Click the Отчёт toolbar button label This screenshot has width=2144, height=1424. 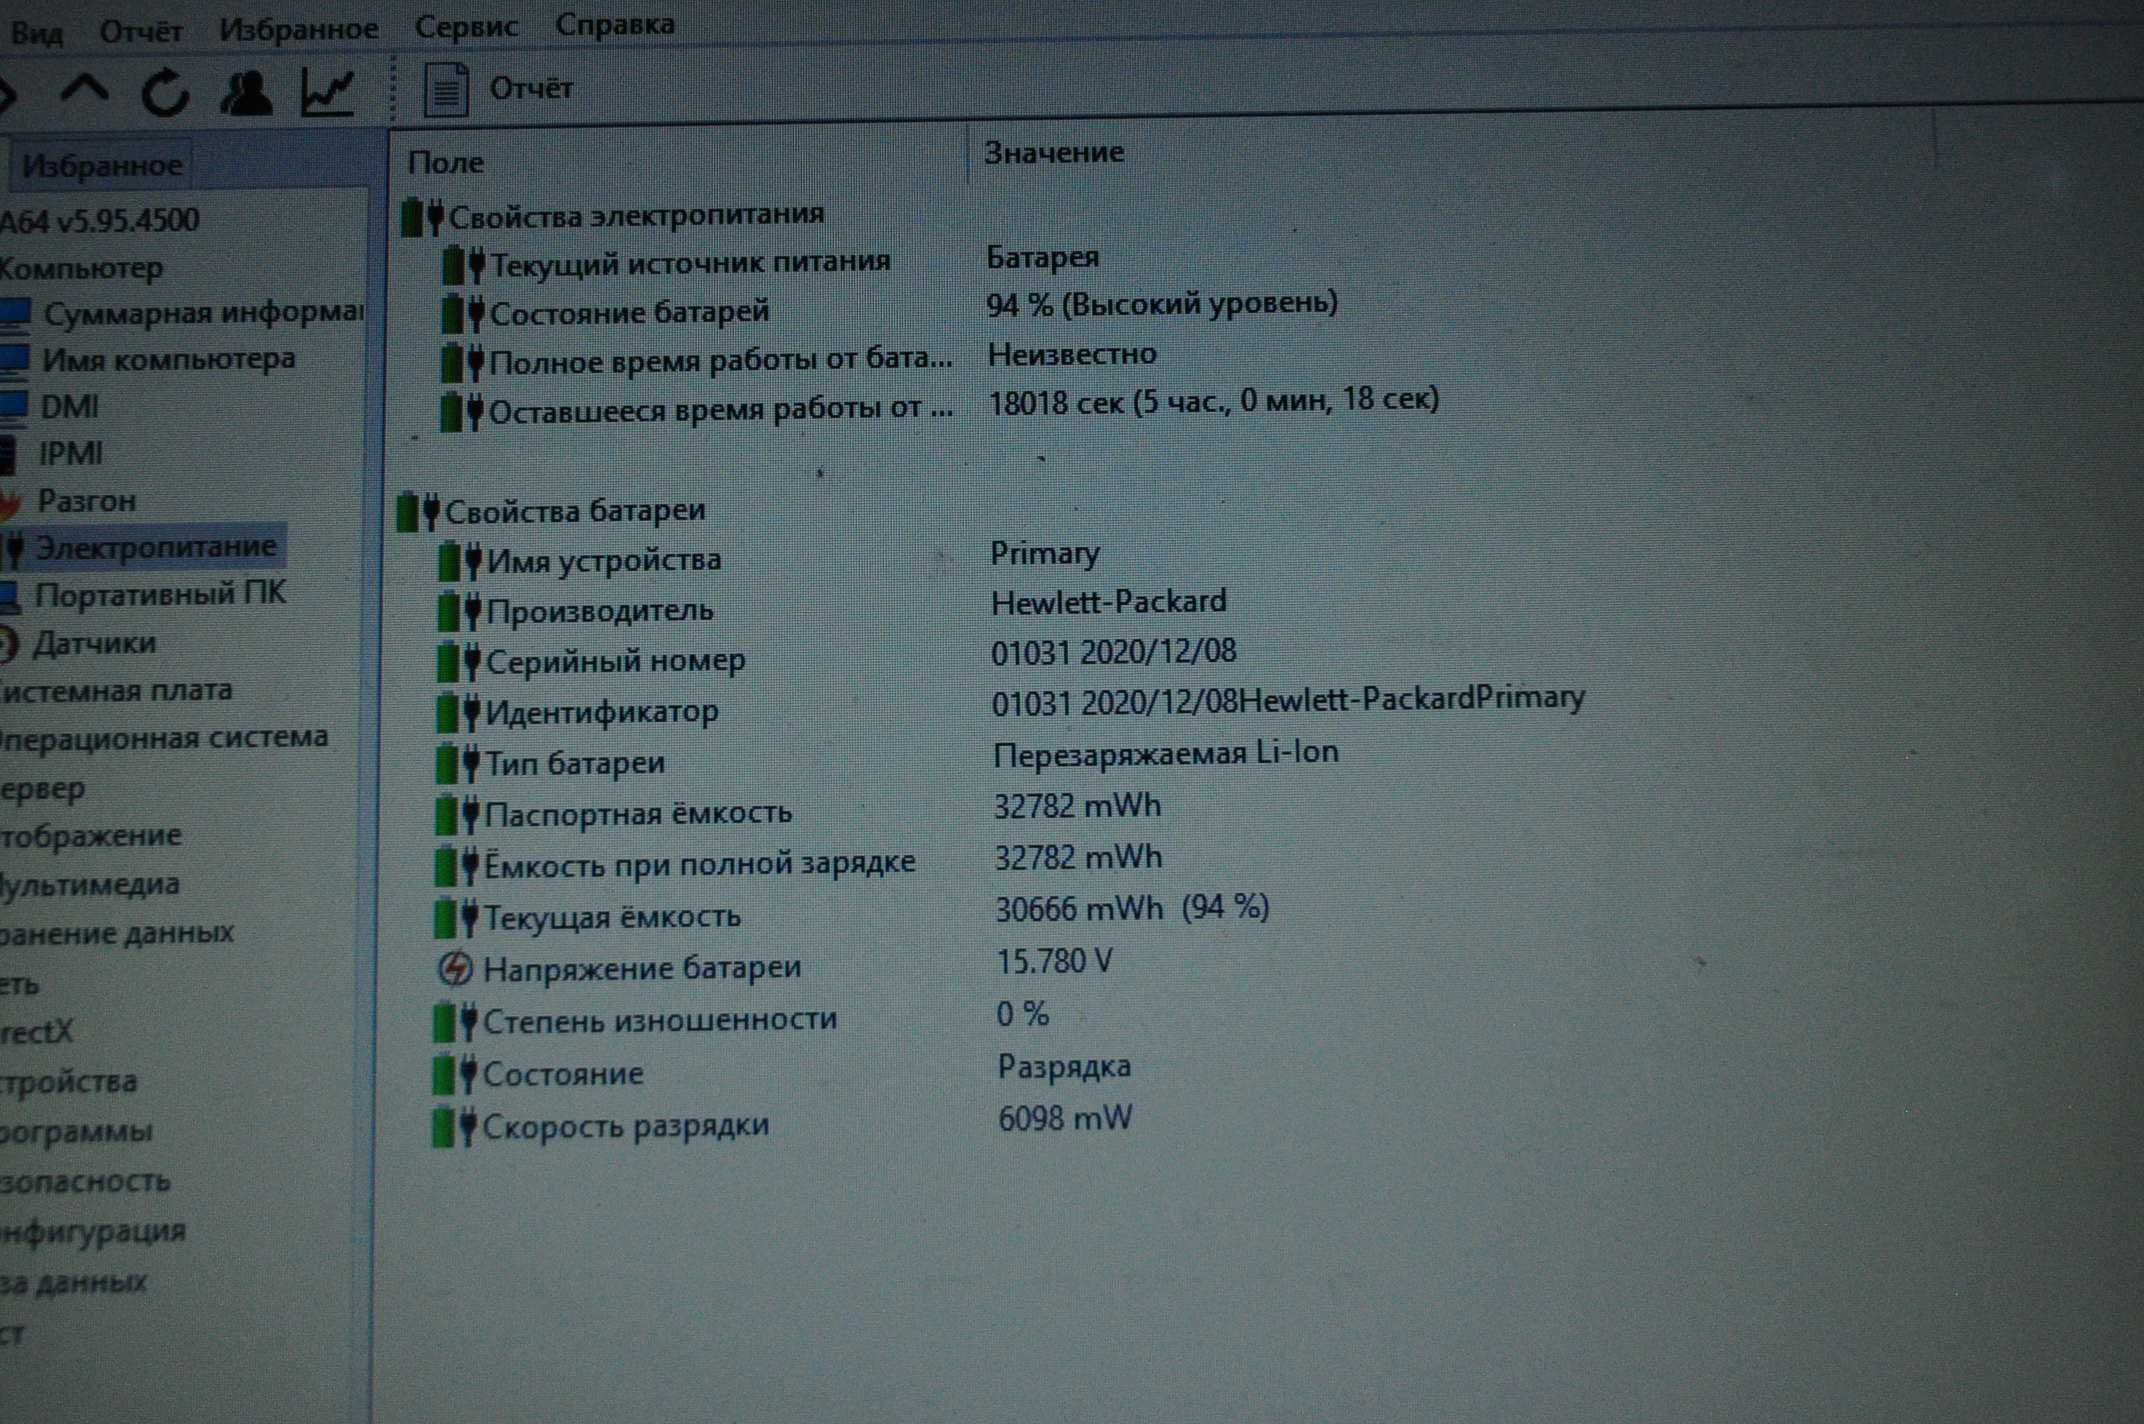coord(531,89)
